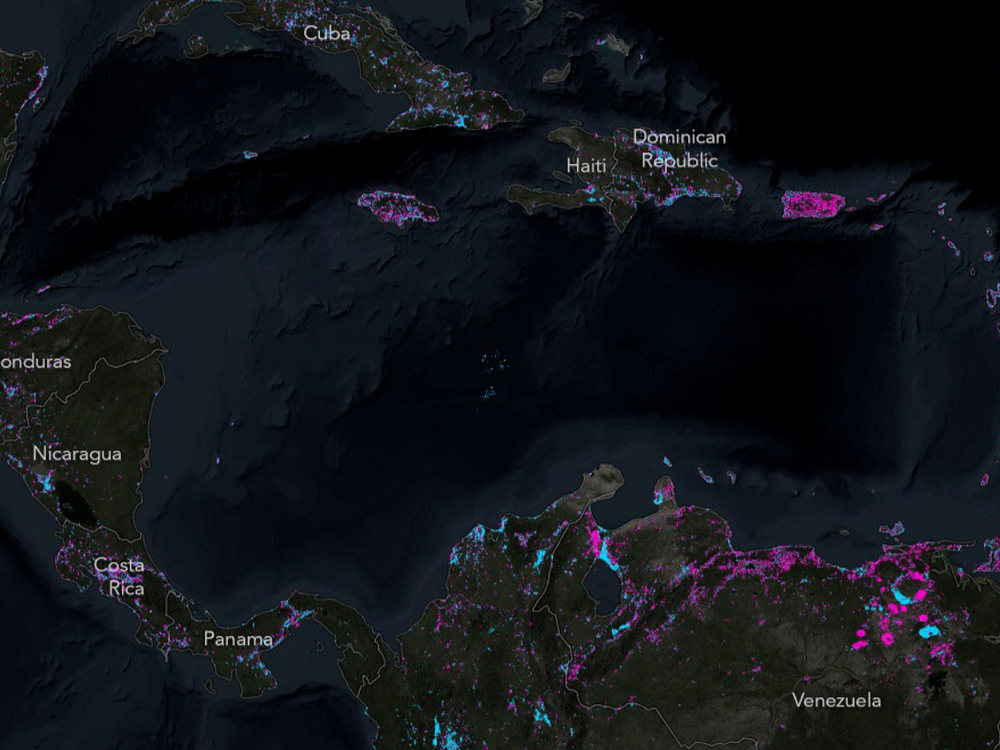Click the Dominican Republic label
The width and height of the screenshot is (1000, 750).
coord(680,148)
